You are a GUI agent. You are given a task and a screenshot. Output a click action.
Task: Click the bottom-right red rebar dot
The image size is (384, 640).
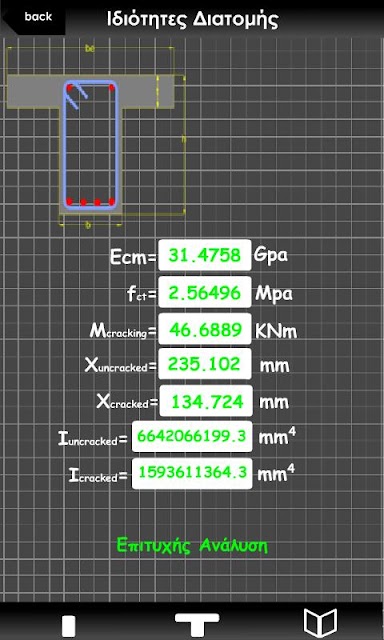tap(111, 201)
